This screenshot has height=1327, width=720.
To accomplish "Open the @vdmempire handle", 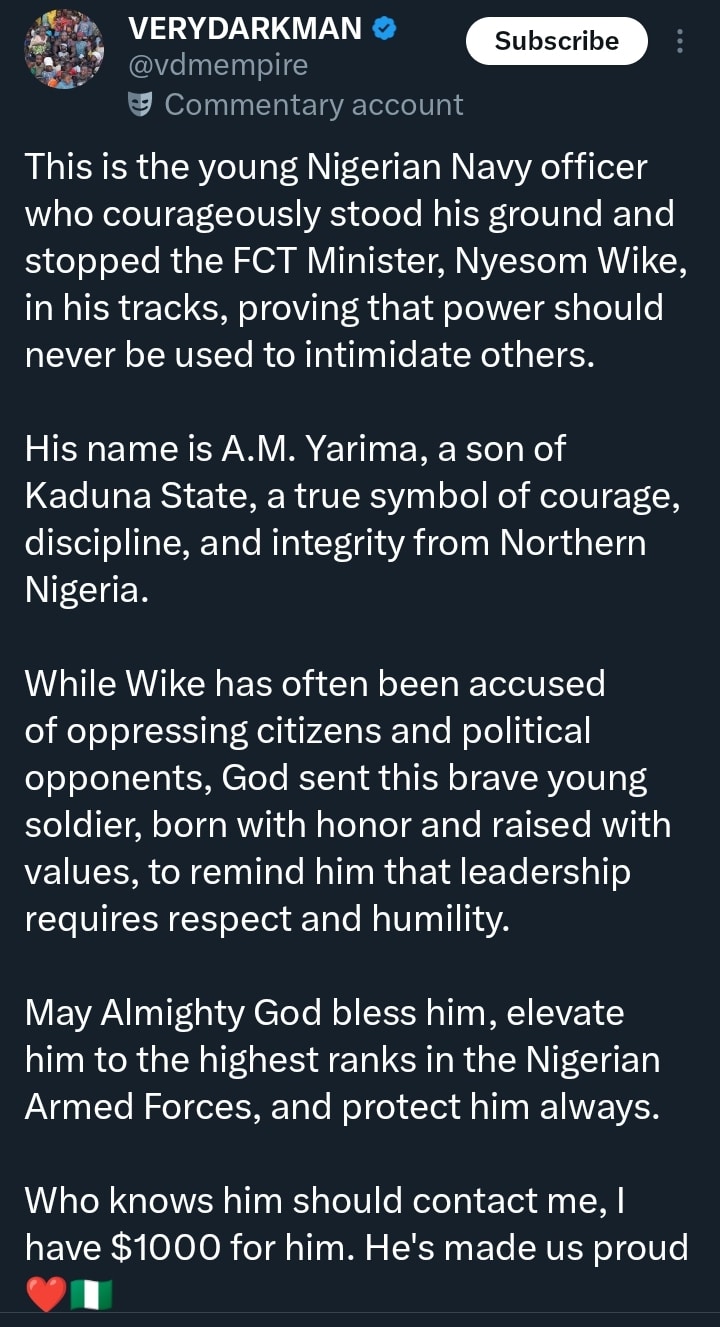I will [x=218, y=66].
